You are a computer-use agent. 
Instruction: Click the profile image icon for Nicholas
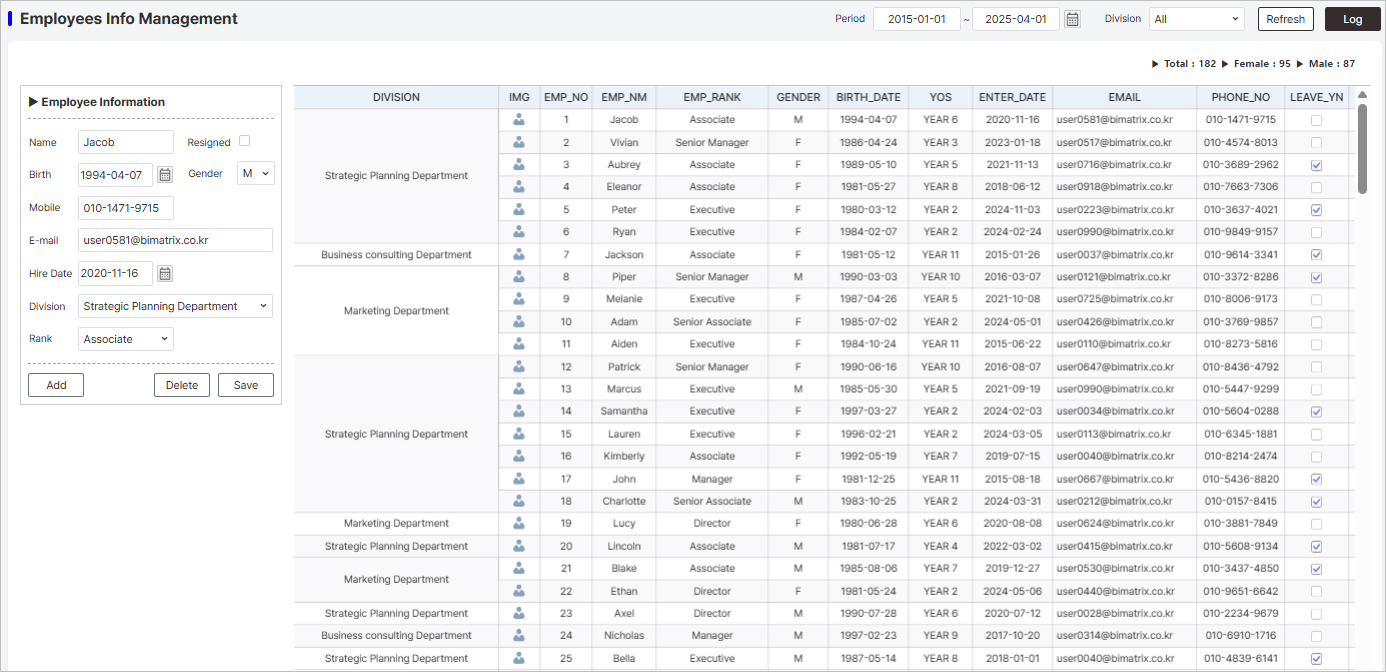click(x=519, y=635)
